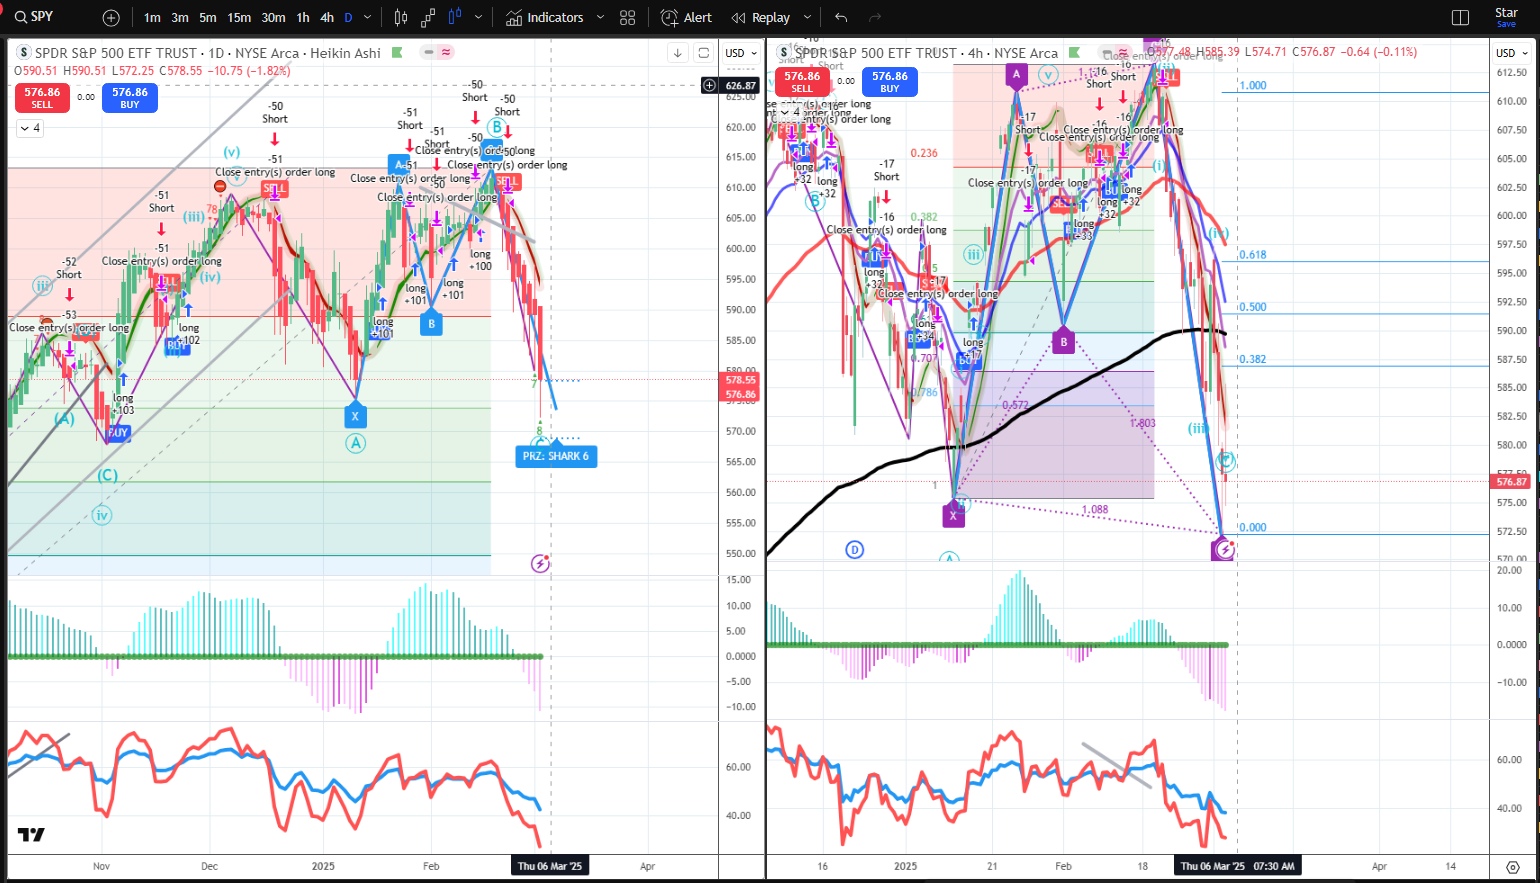Click the Thu 06 Mar '25 07:30 AM time marker

pos(1237,866)
